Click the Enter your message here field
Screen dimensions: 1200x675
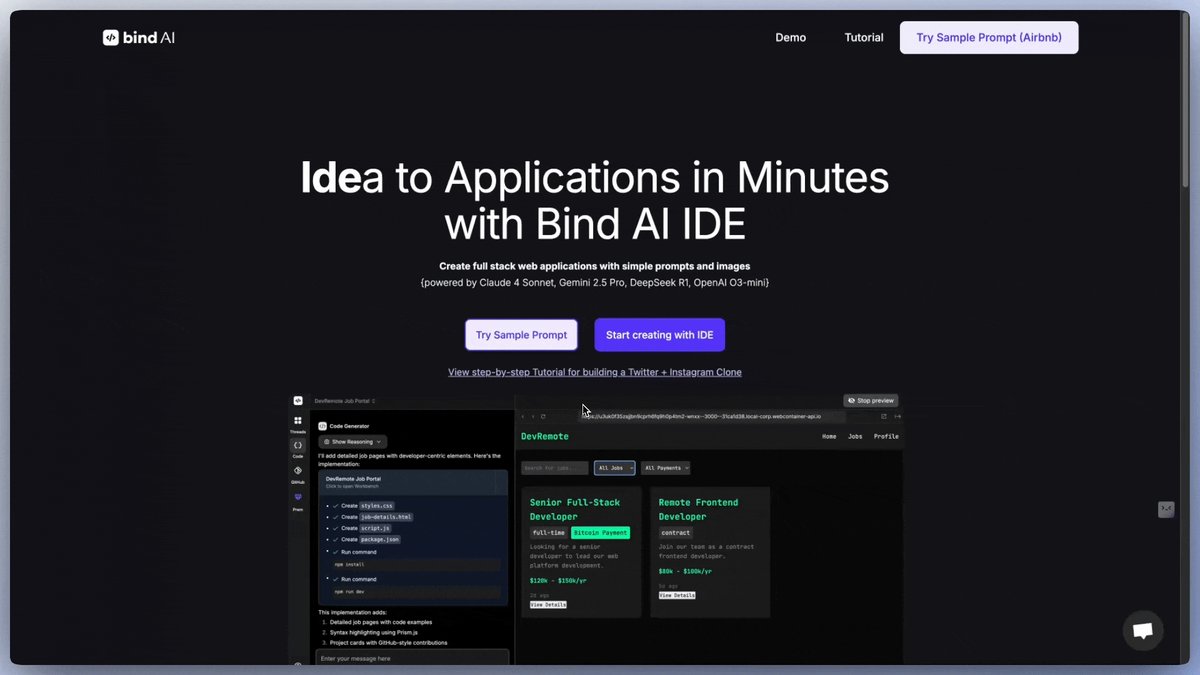point(413,658)
